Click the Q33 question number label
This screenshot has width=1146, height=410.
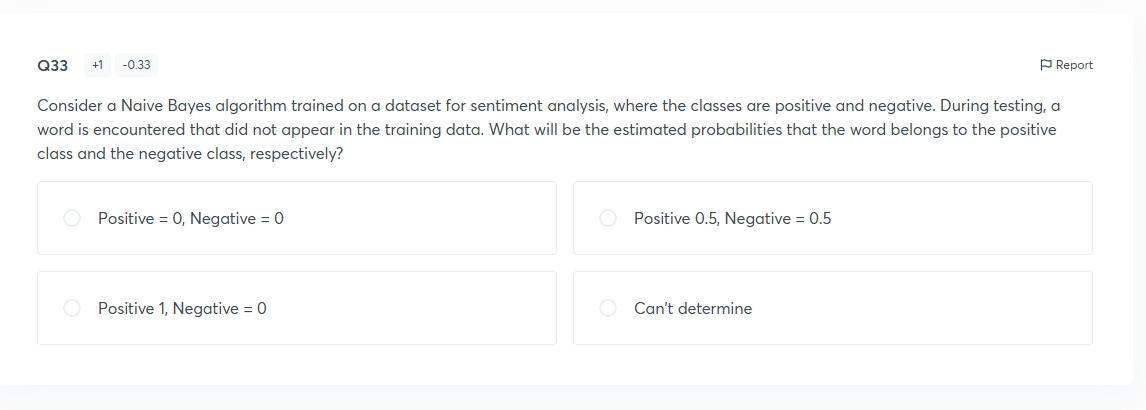pyautogui.click(x=53, y=66)
